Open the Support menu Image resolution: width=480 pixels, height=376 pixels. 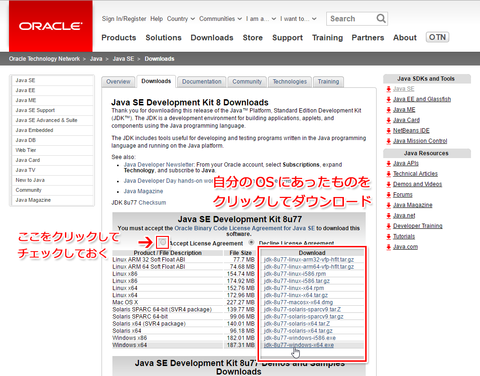[x=287, y=38]
